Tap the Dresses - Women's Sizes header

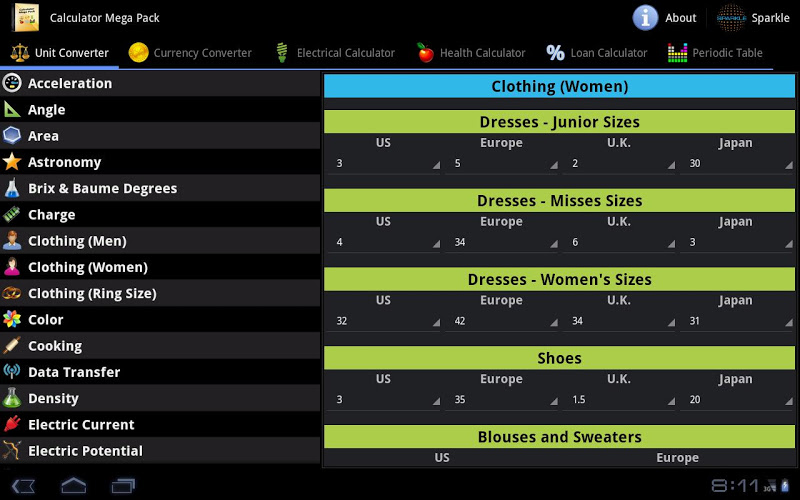[559, 279]
